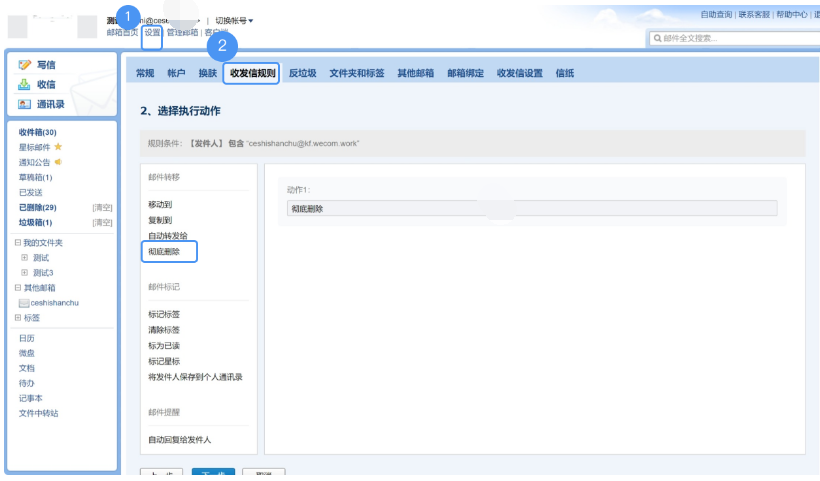Click the speaker icon beside 通知公告
This screenshot has width=820, height=481.
(58, 162)
